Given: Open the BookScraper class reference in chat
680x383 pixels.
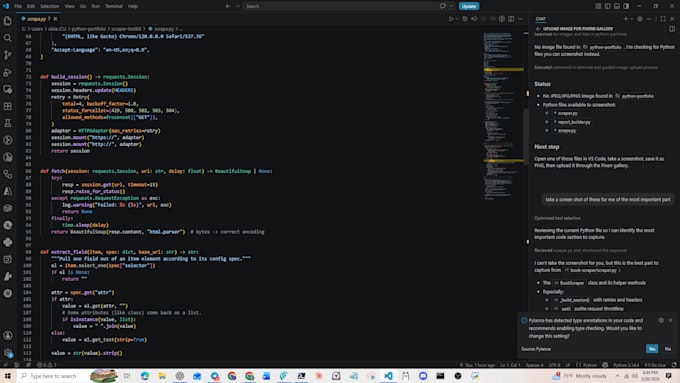Looking at the screenshot, I should pos(570,283).
